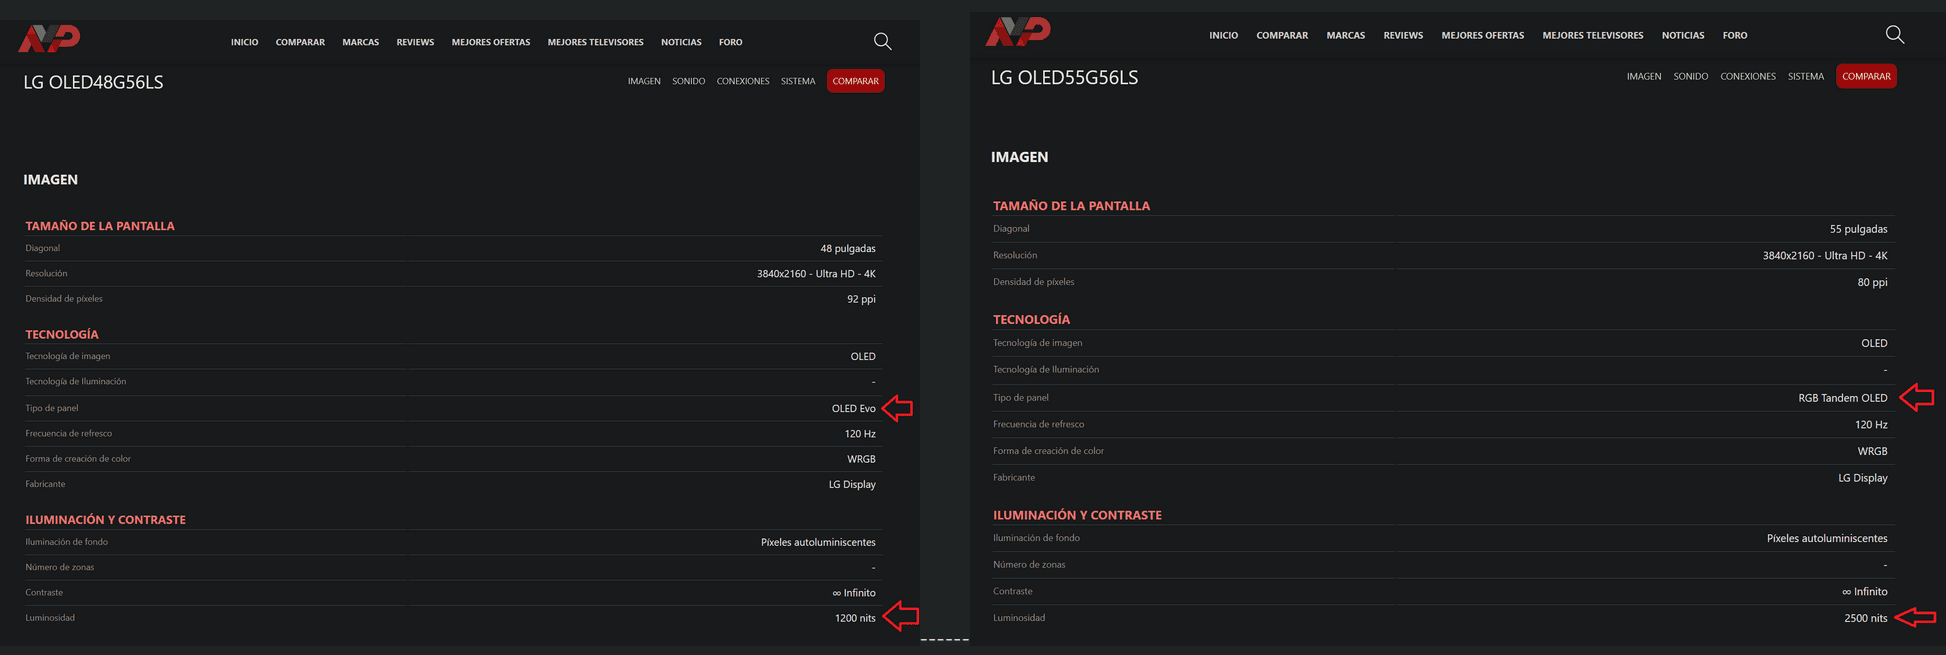Click TAMAÑO DE LA PANTALLA heading, left page
The width and height of the screenshot is (1946, 655).
100,226
